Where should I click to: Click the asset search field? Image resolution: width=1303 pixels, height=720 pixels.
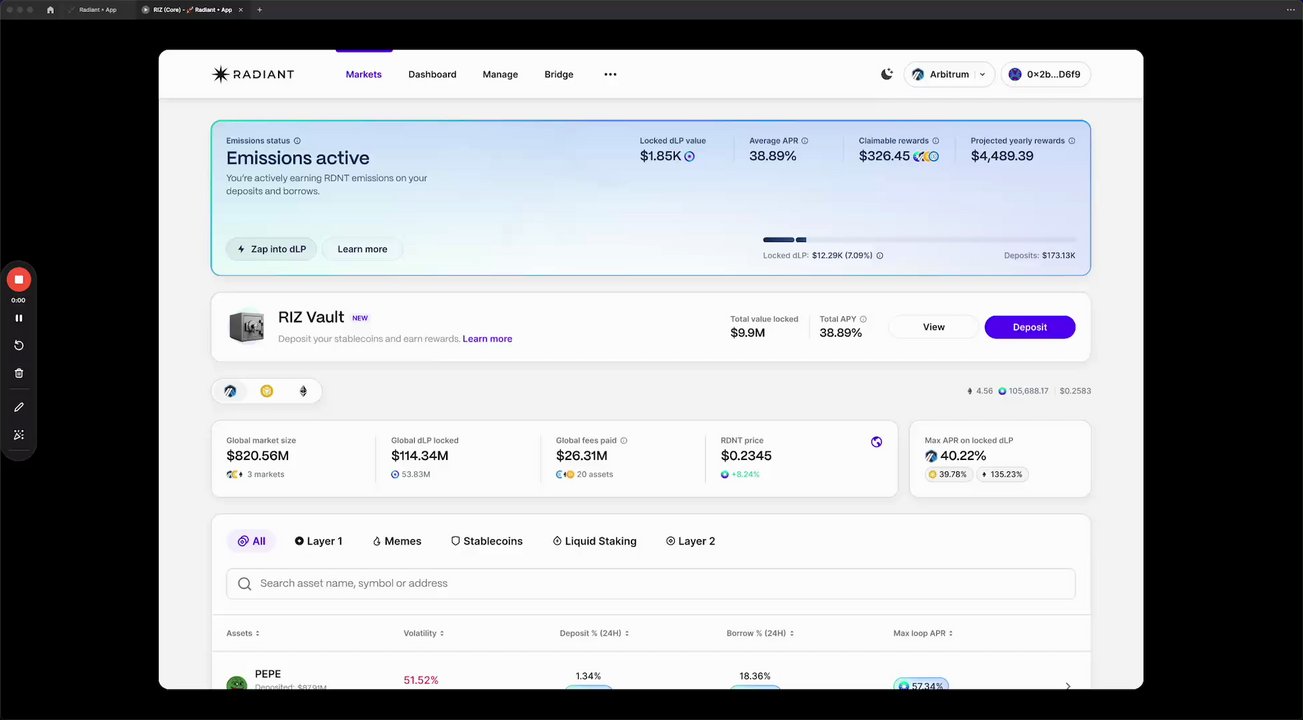pyautogui.click(x=651, y=584)
